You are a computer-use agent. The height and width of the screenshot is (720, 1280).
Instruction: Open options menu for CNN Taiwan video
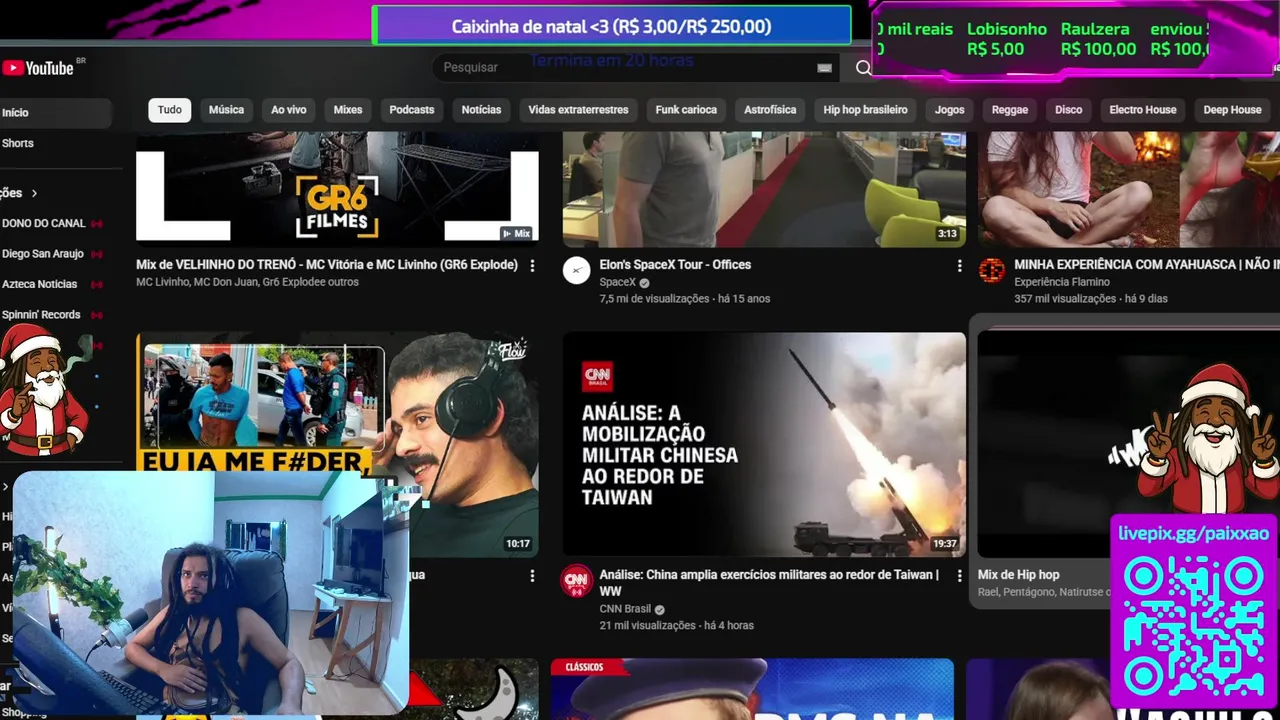click(959, 576)
